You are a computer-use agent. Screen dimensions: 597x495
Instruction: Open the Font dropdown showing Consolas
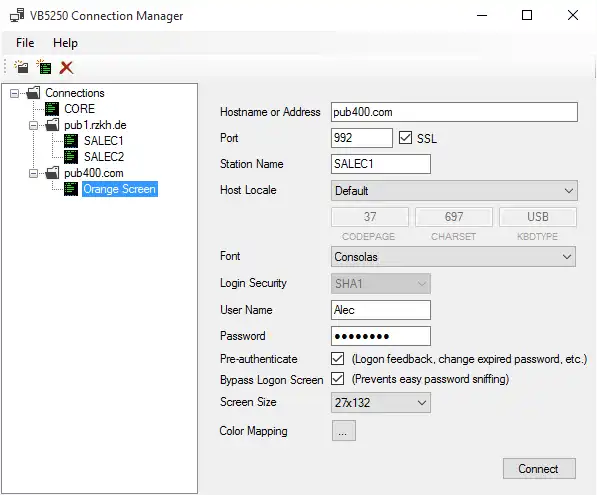pyautogui.click(x=453, y=257)
